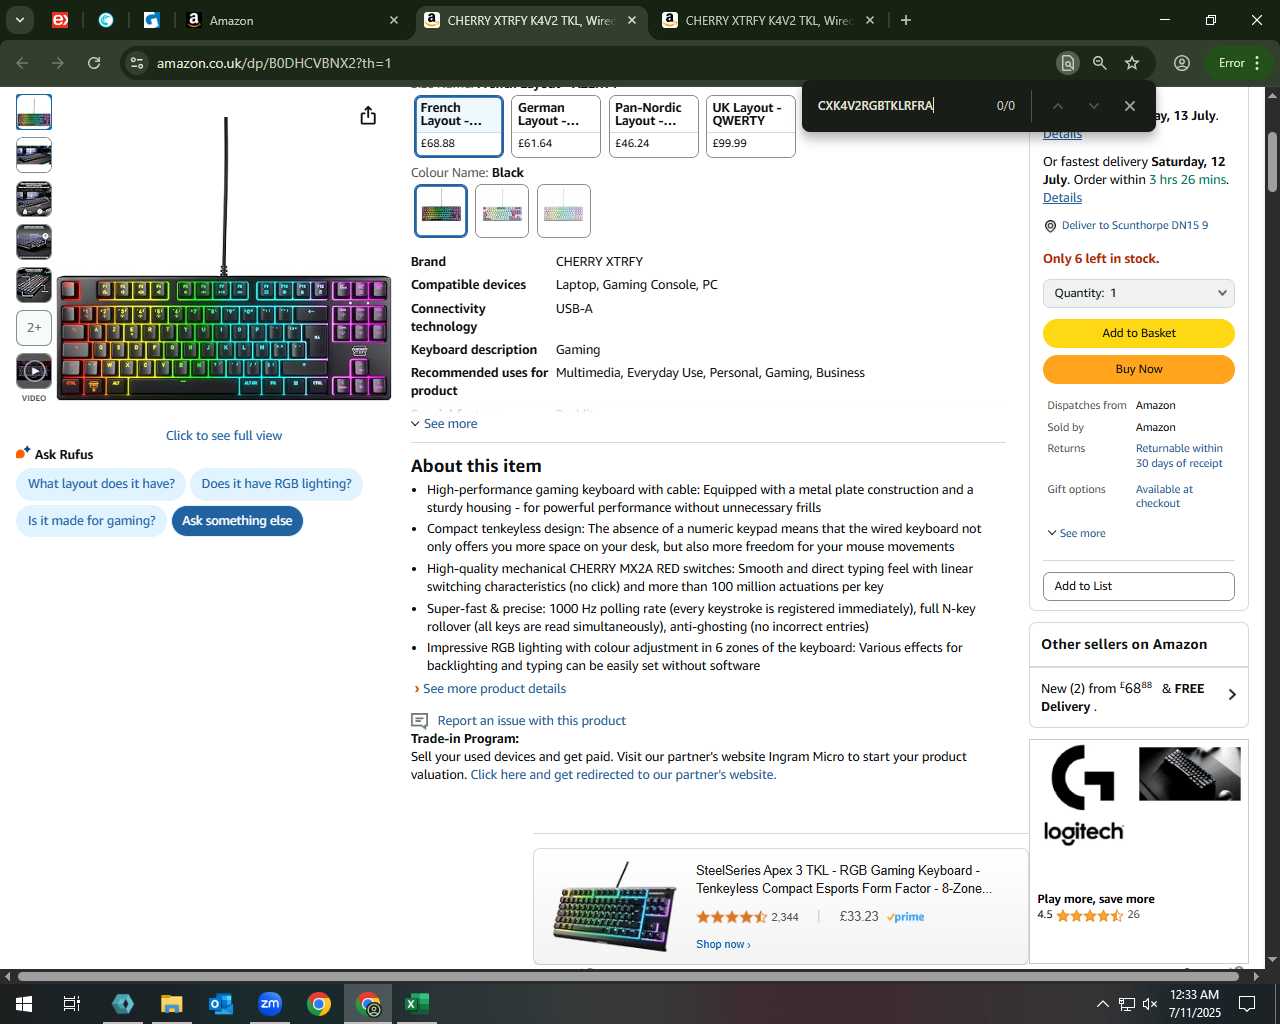Click Returnable within 30 days link

1179,456
